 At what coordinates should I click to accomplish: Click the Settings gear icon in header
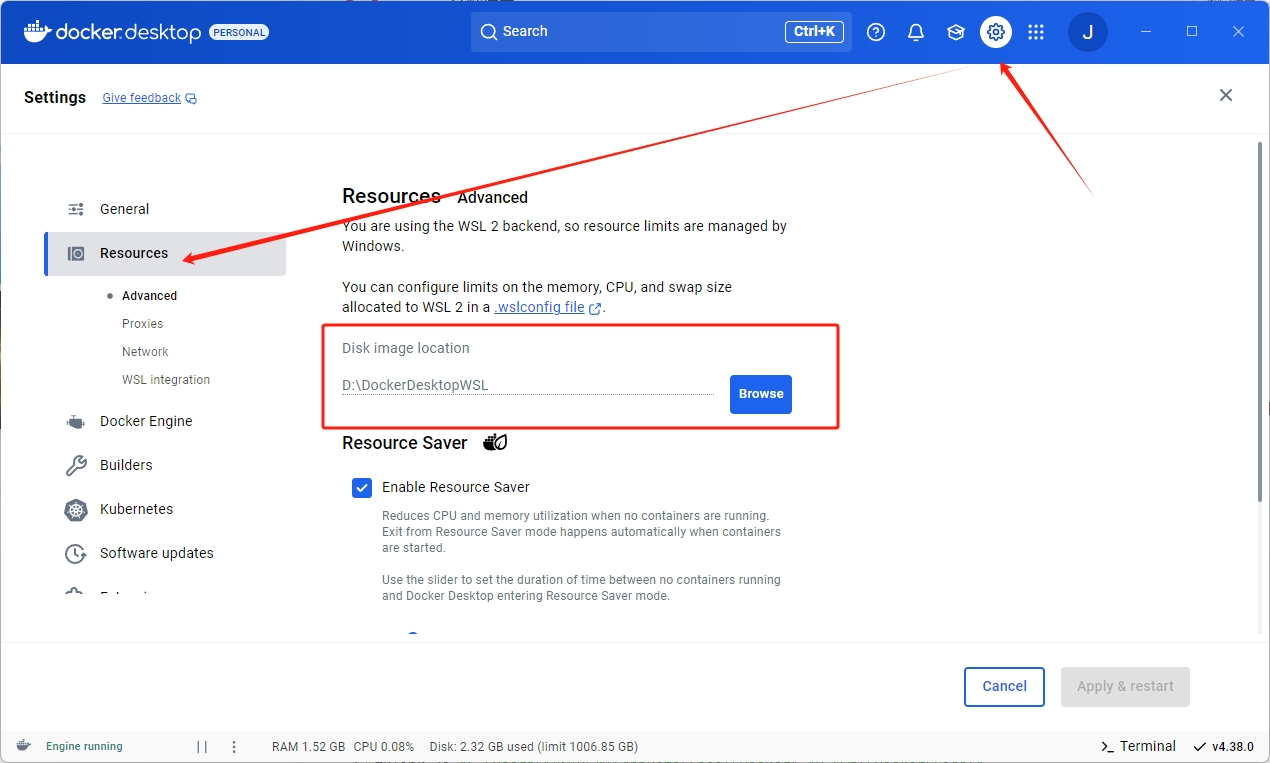pyautogui.click(x=996, y=32)
